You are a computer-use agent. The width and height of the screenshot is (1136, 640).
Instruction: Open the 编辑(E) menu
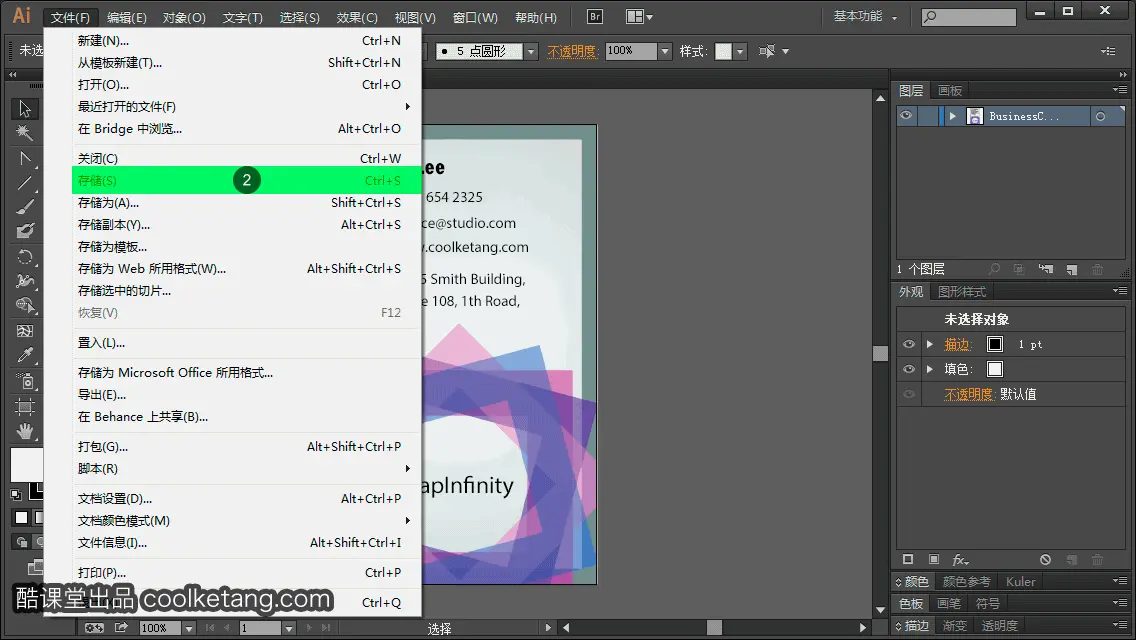[x=127, y=17]
